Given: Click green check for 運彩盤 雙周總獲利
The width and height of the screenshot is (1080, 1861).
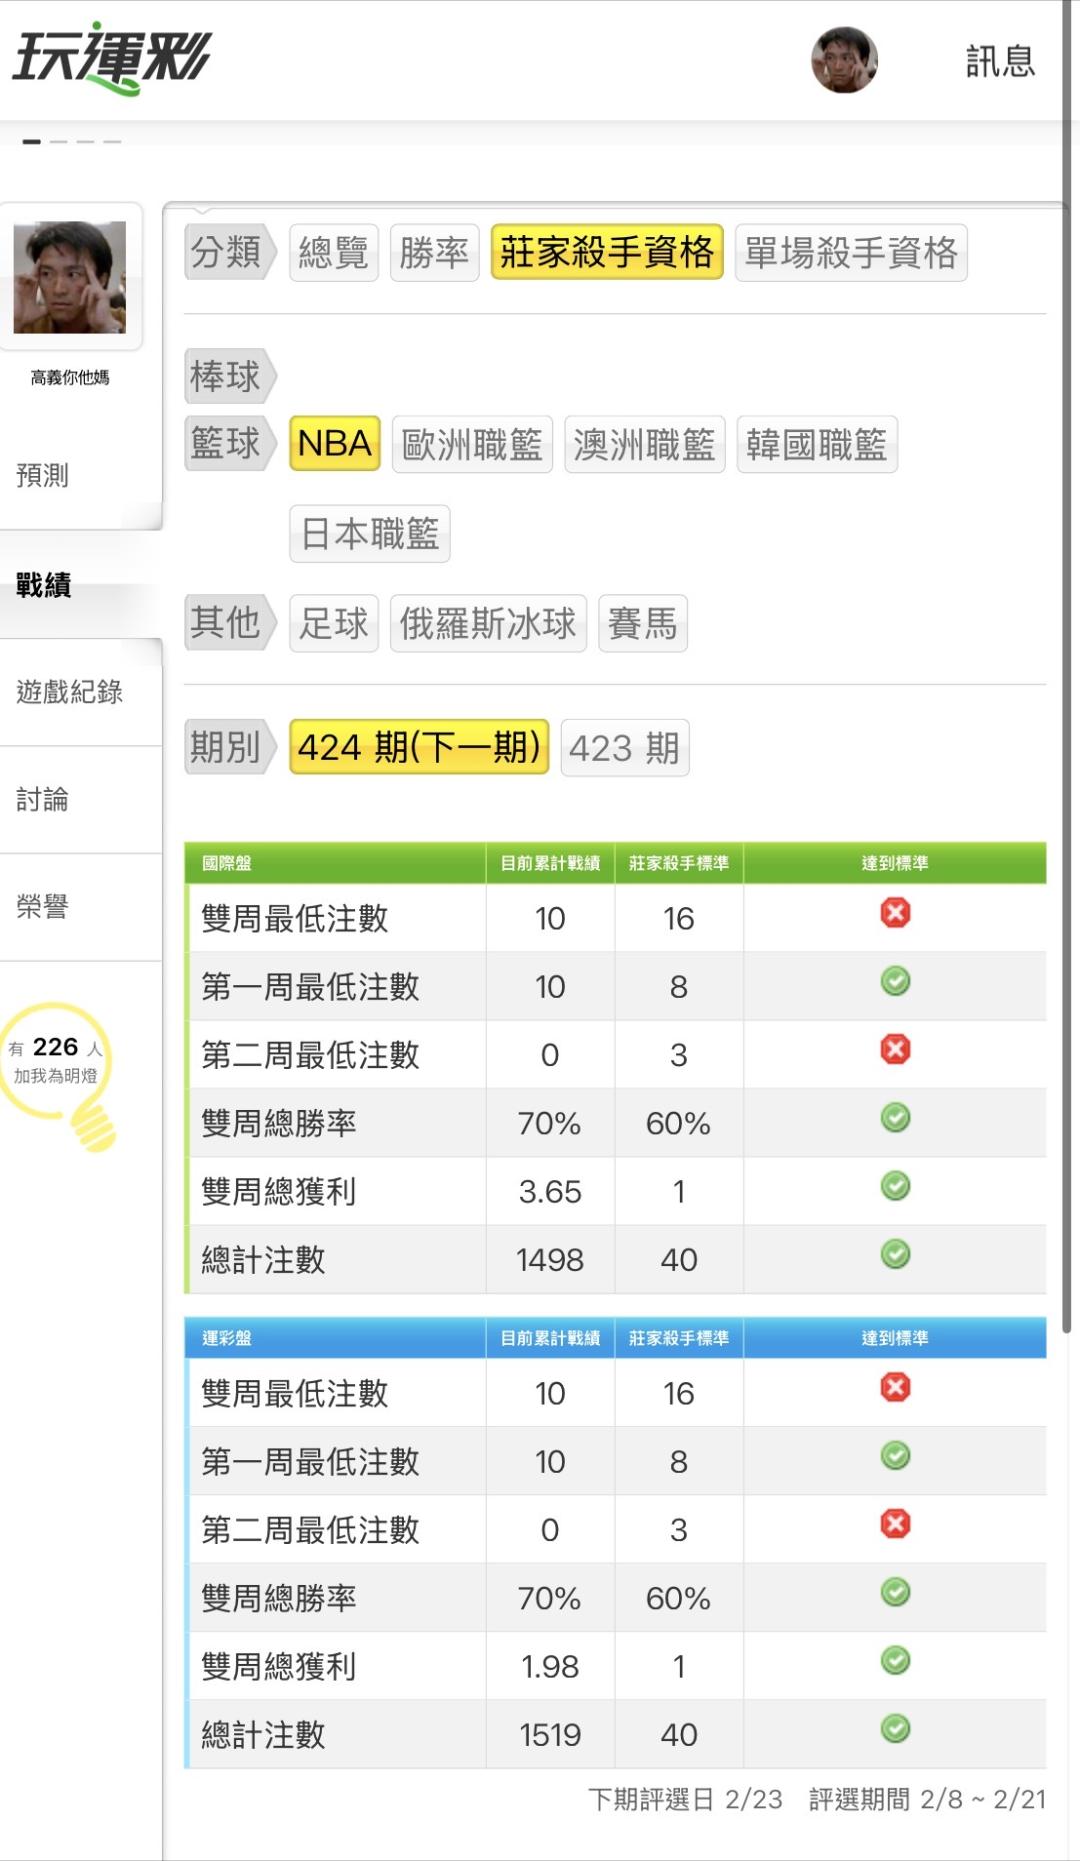Looking at the screenshot, I should click(895, 1661).
